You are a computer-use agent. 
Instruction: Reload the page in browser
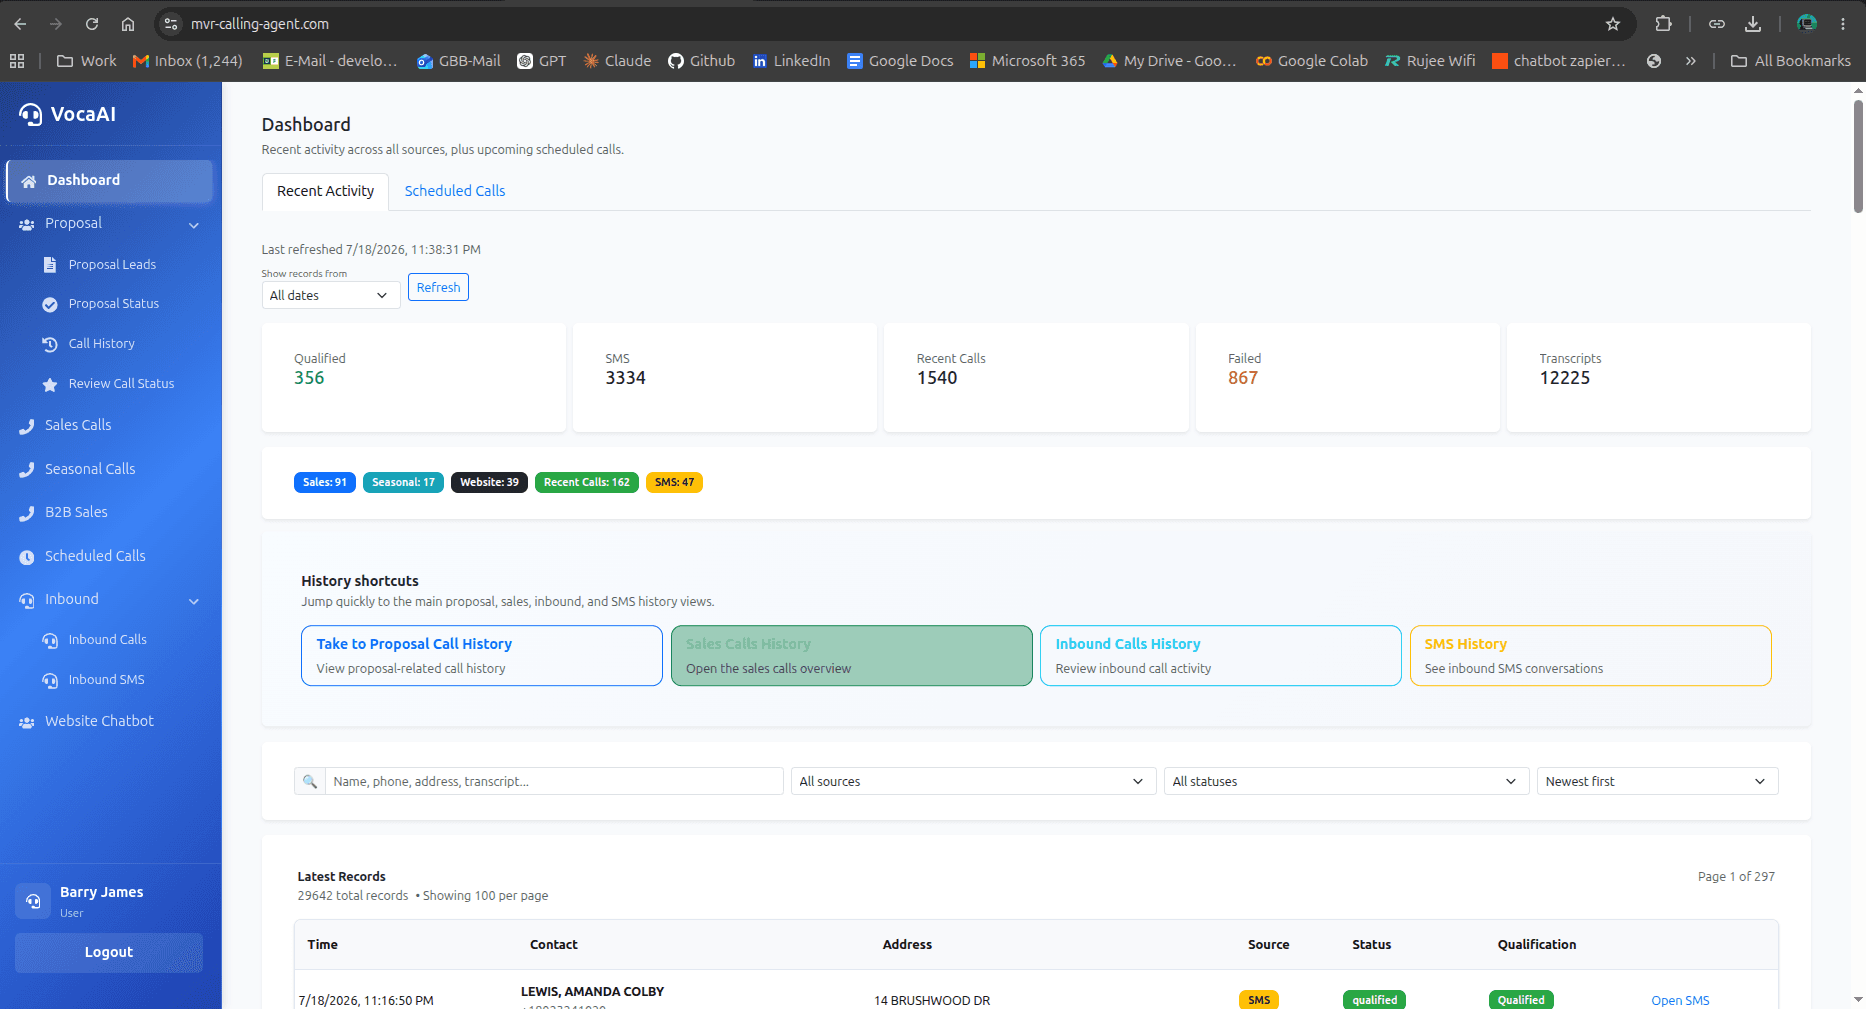(x=92, y=24)
